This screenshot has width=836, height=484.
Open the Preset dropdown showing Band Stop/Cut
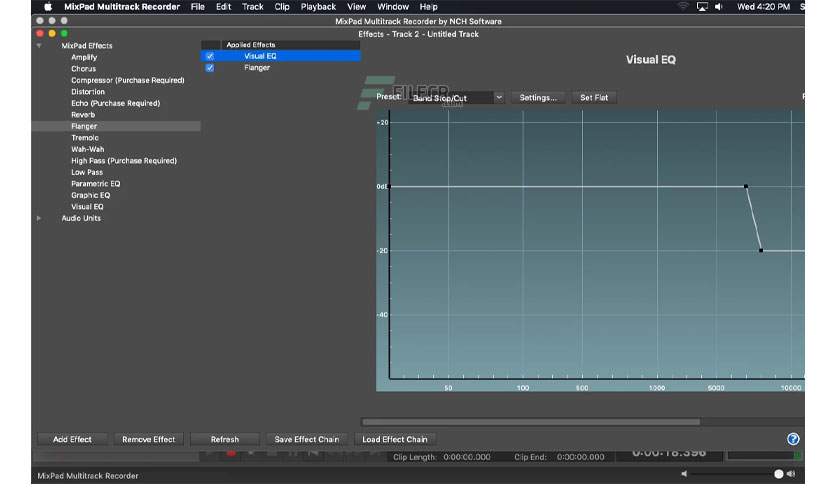point(456,98)
